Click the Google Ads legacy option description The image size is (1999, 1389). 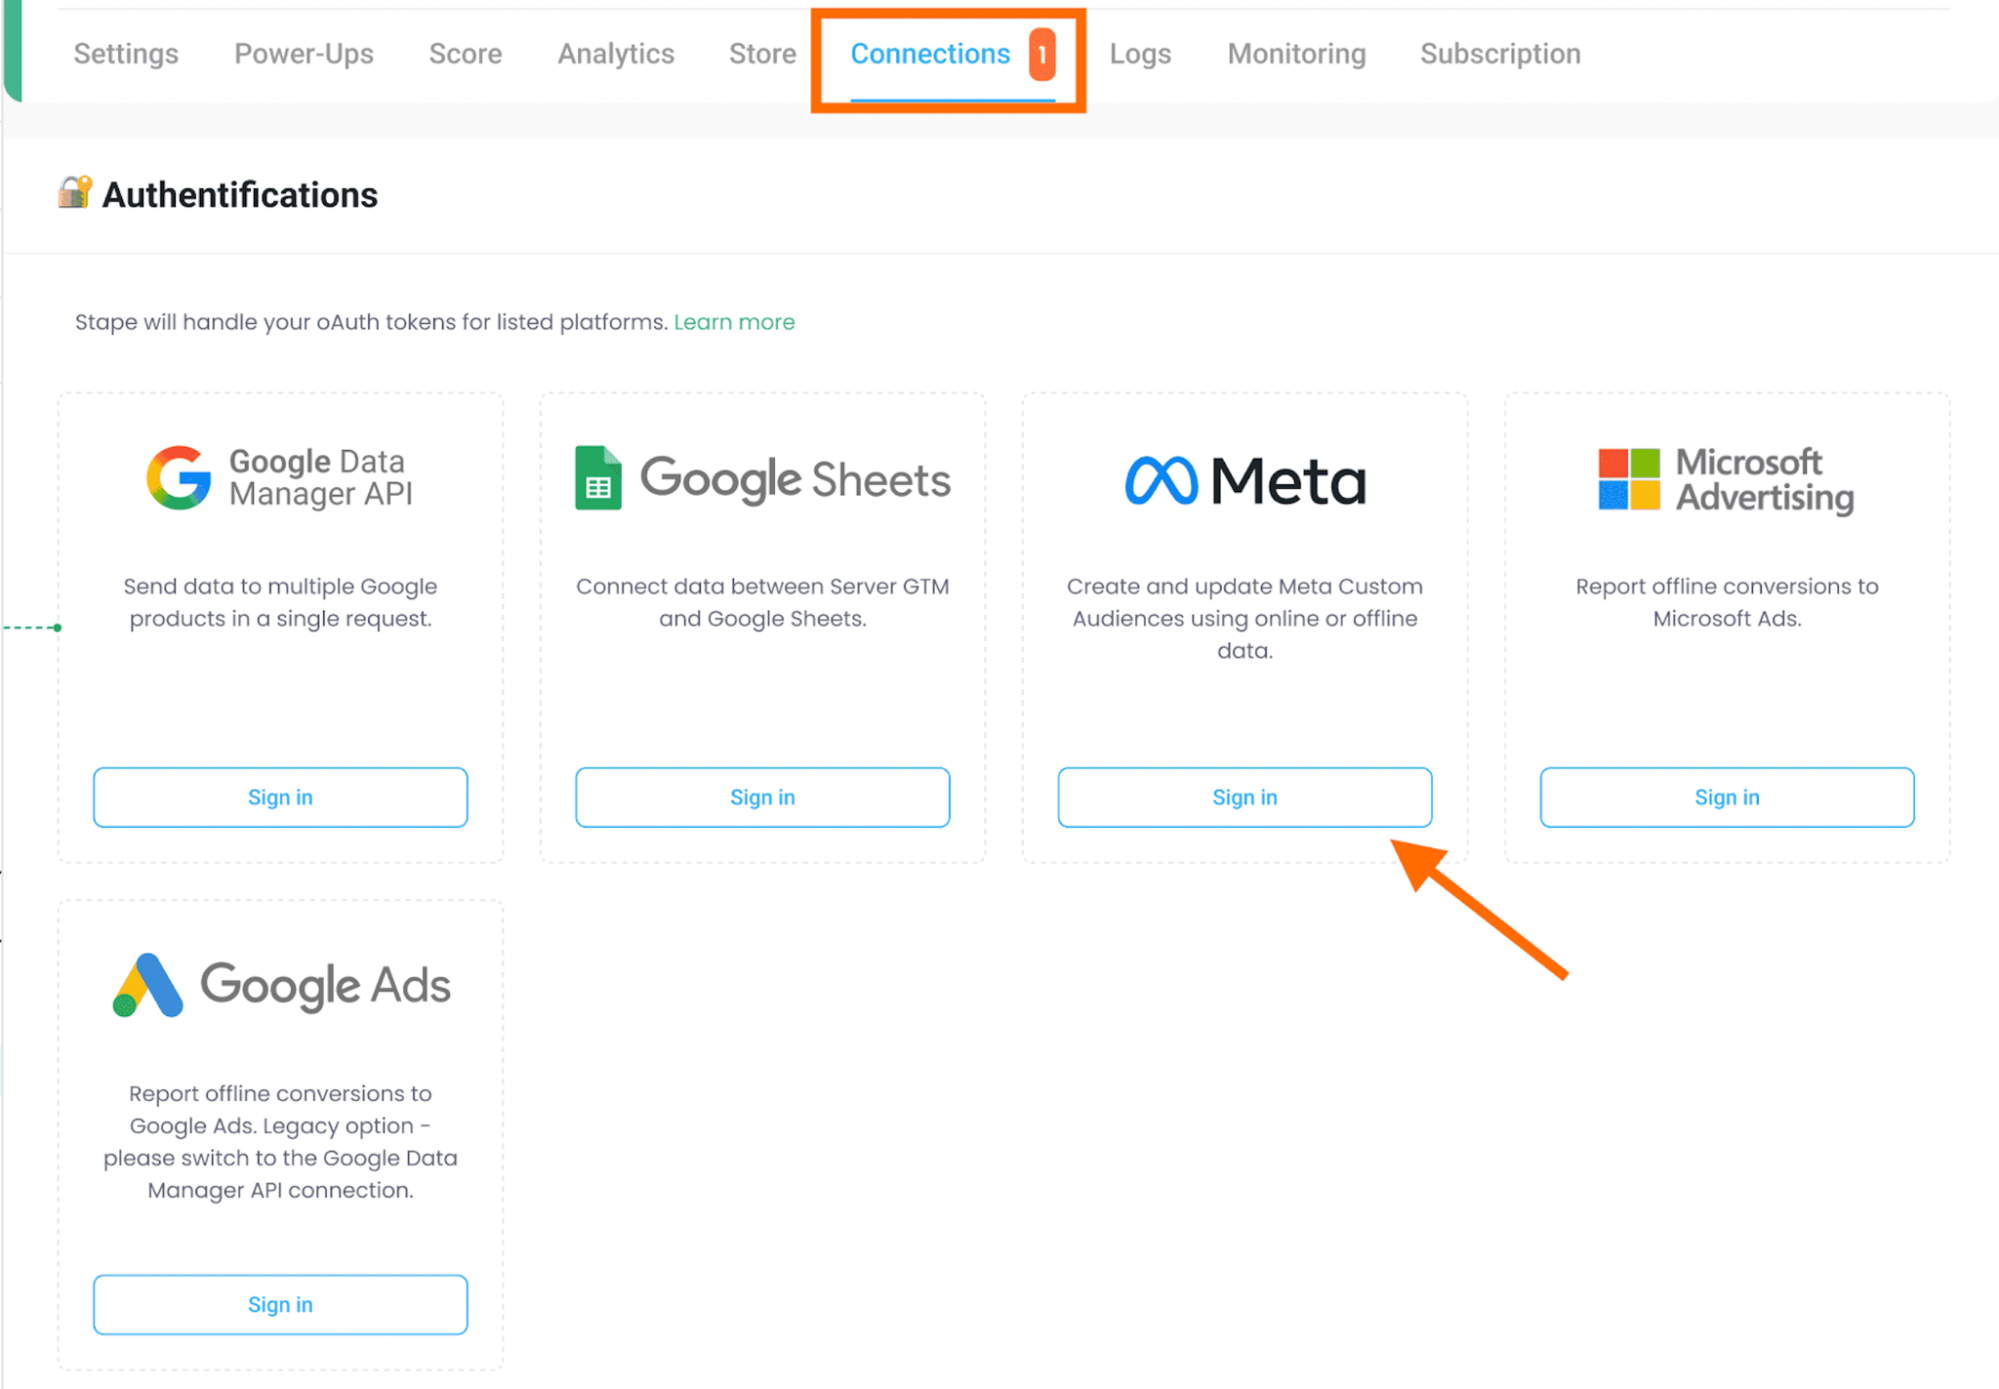[x=280, y=1141]
